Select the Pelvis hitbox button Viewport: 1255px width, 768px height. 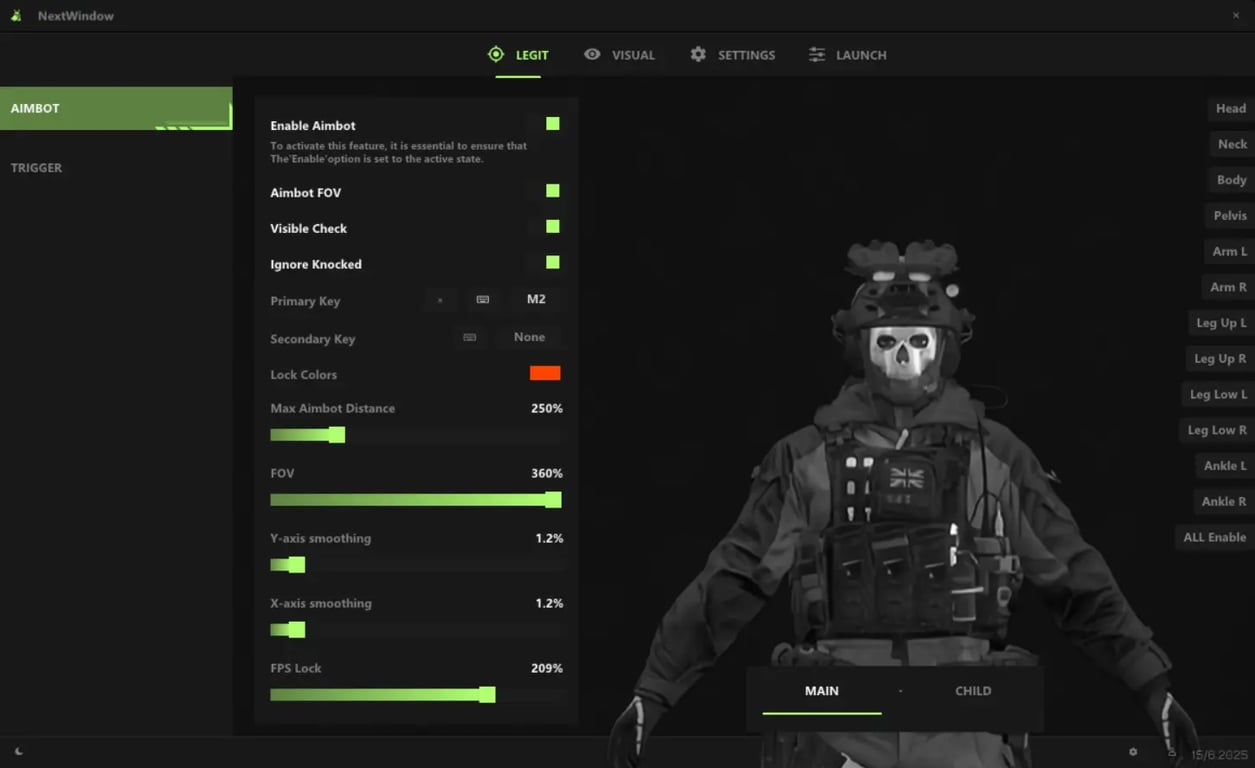coord(1229,216)
